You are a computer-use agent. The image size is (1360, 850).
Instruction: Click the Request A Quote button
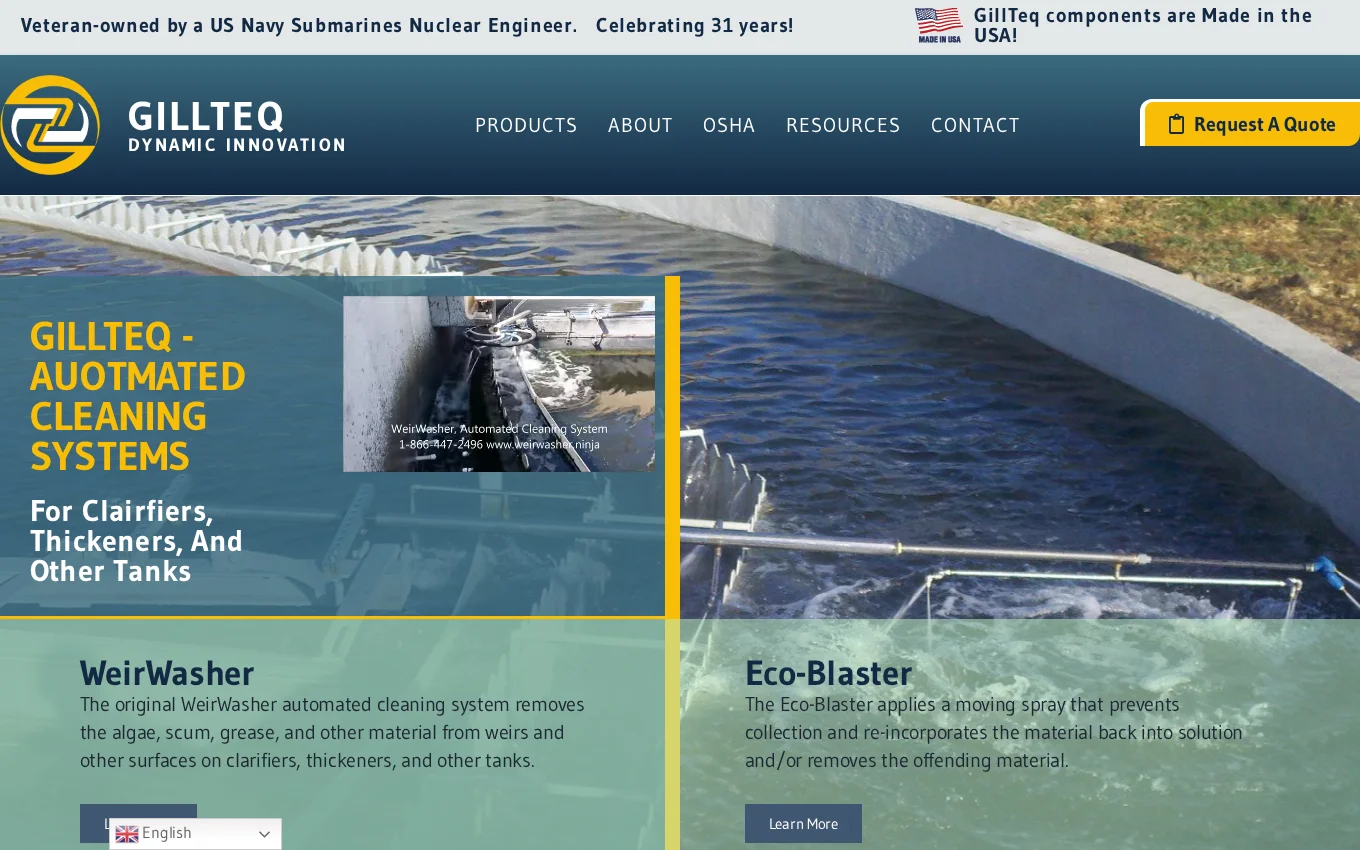[x=1251, y=124]
